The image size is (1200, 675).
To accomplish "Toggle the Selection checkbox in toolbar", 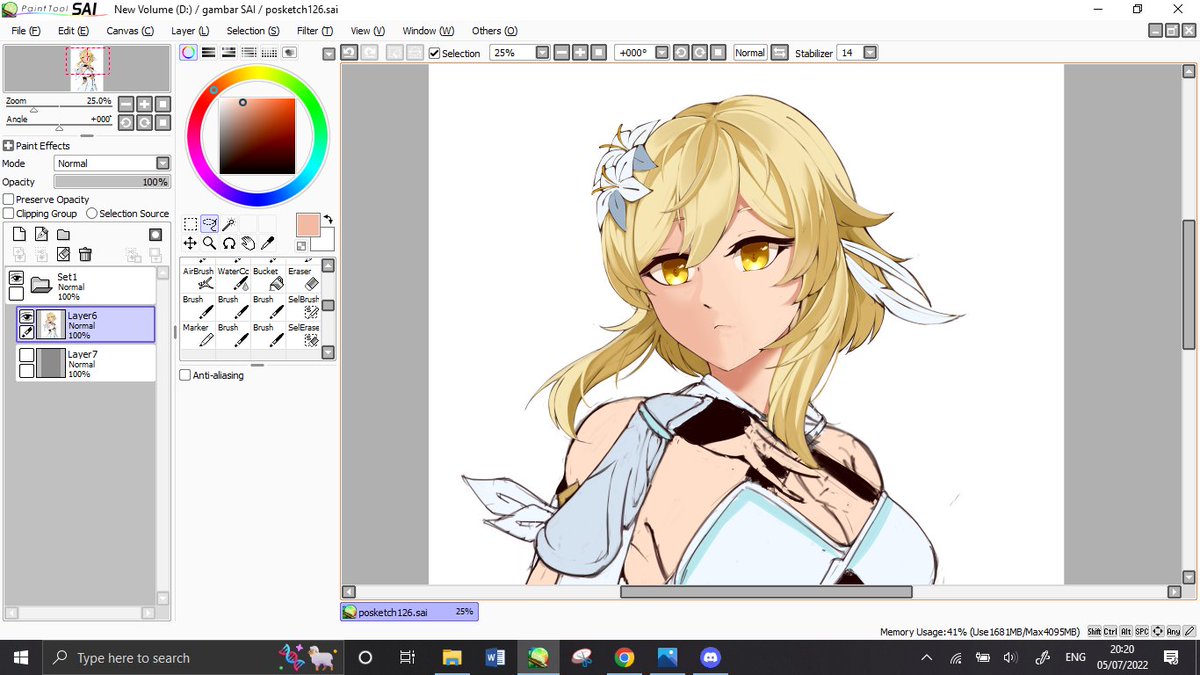I will [434, 53].
